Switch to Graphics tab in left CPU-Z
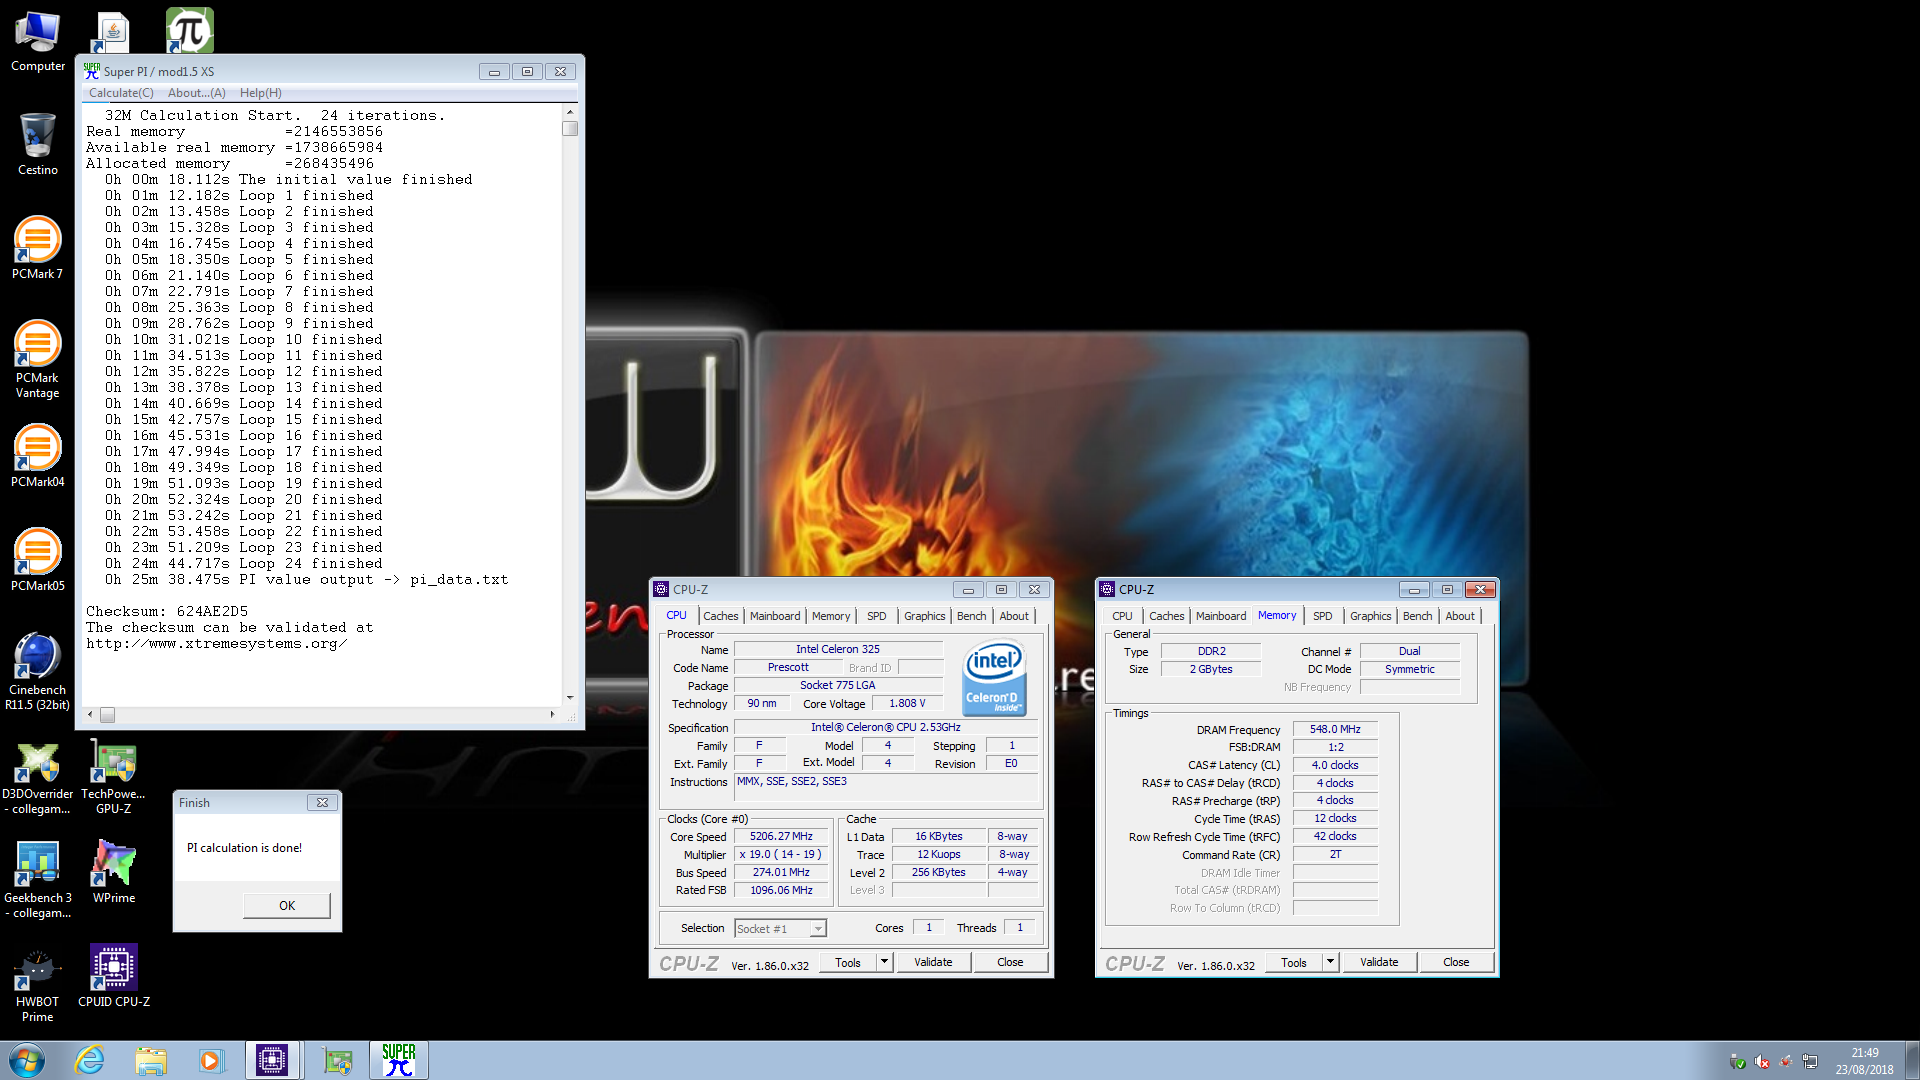Viewport: 1920px width, 1080px height. click(x=924, y=616)
